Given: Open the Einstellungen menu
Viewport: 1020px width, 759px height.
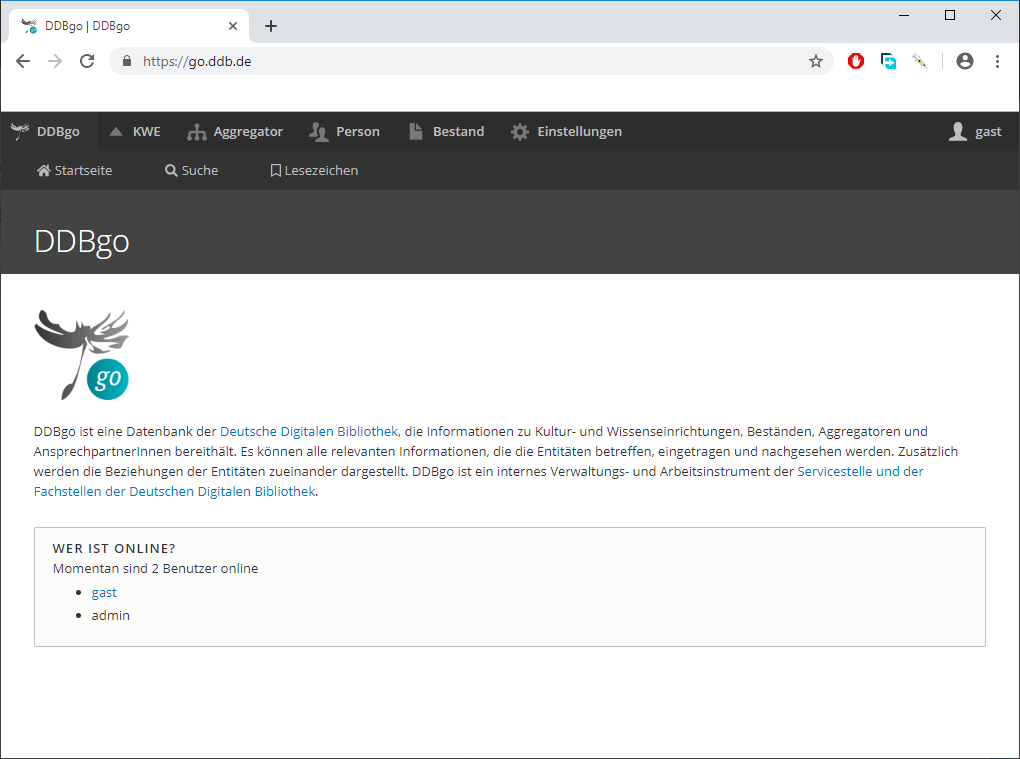Looking at the screenshot, I should tap(566, 131).
